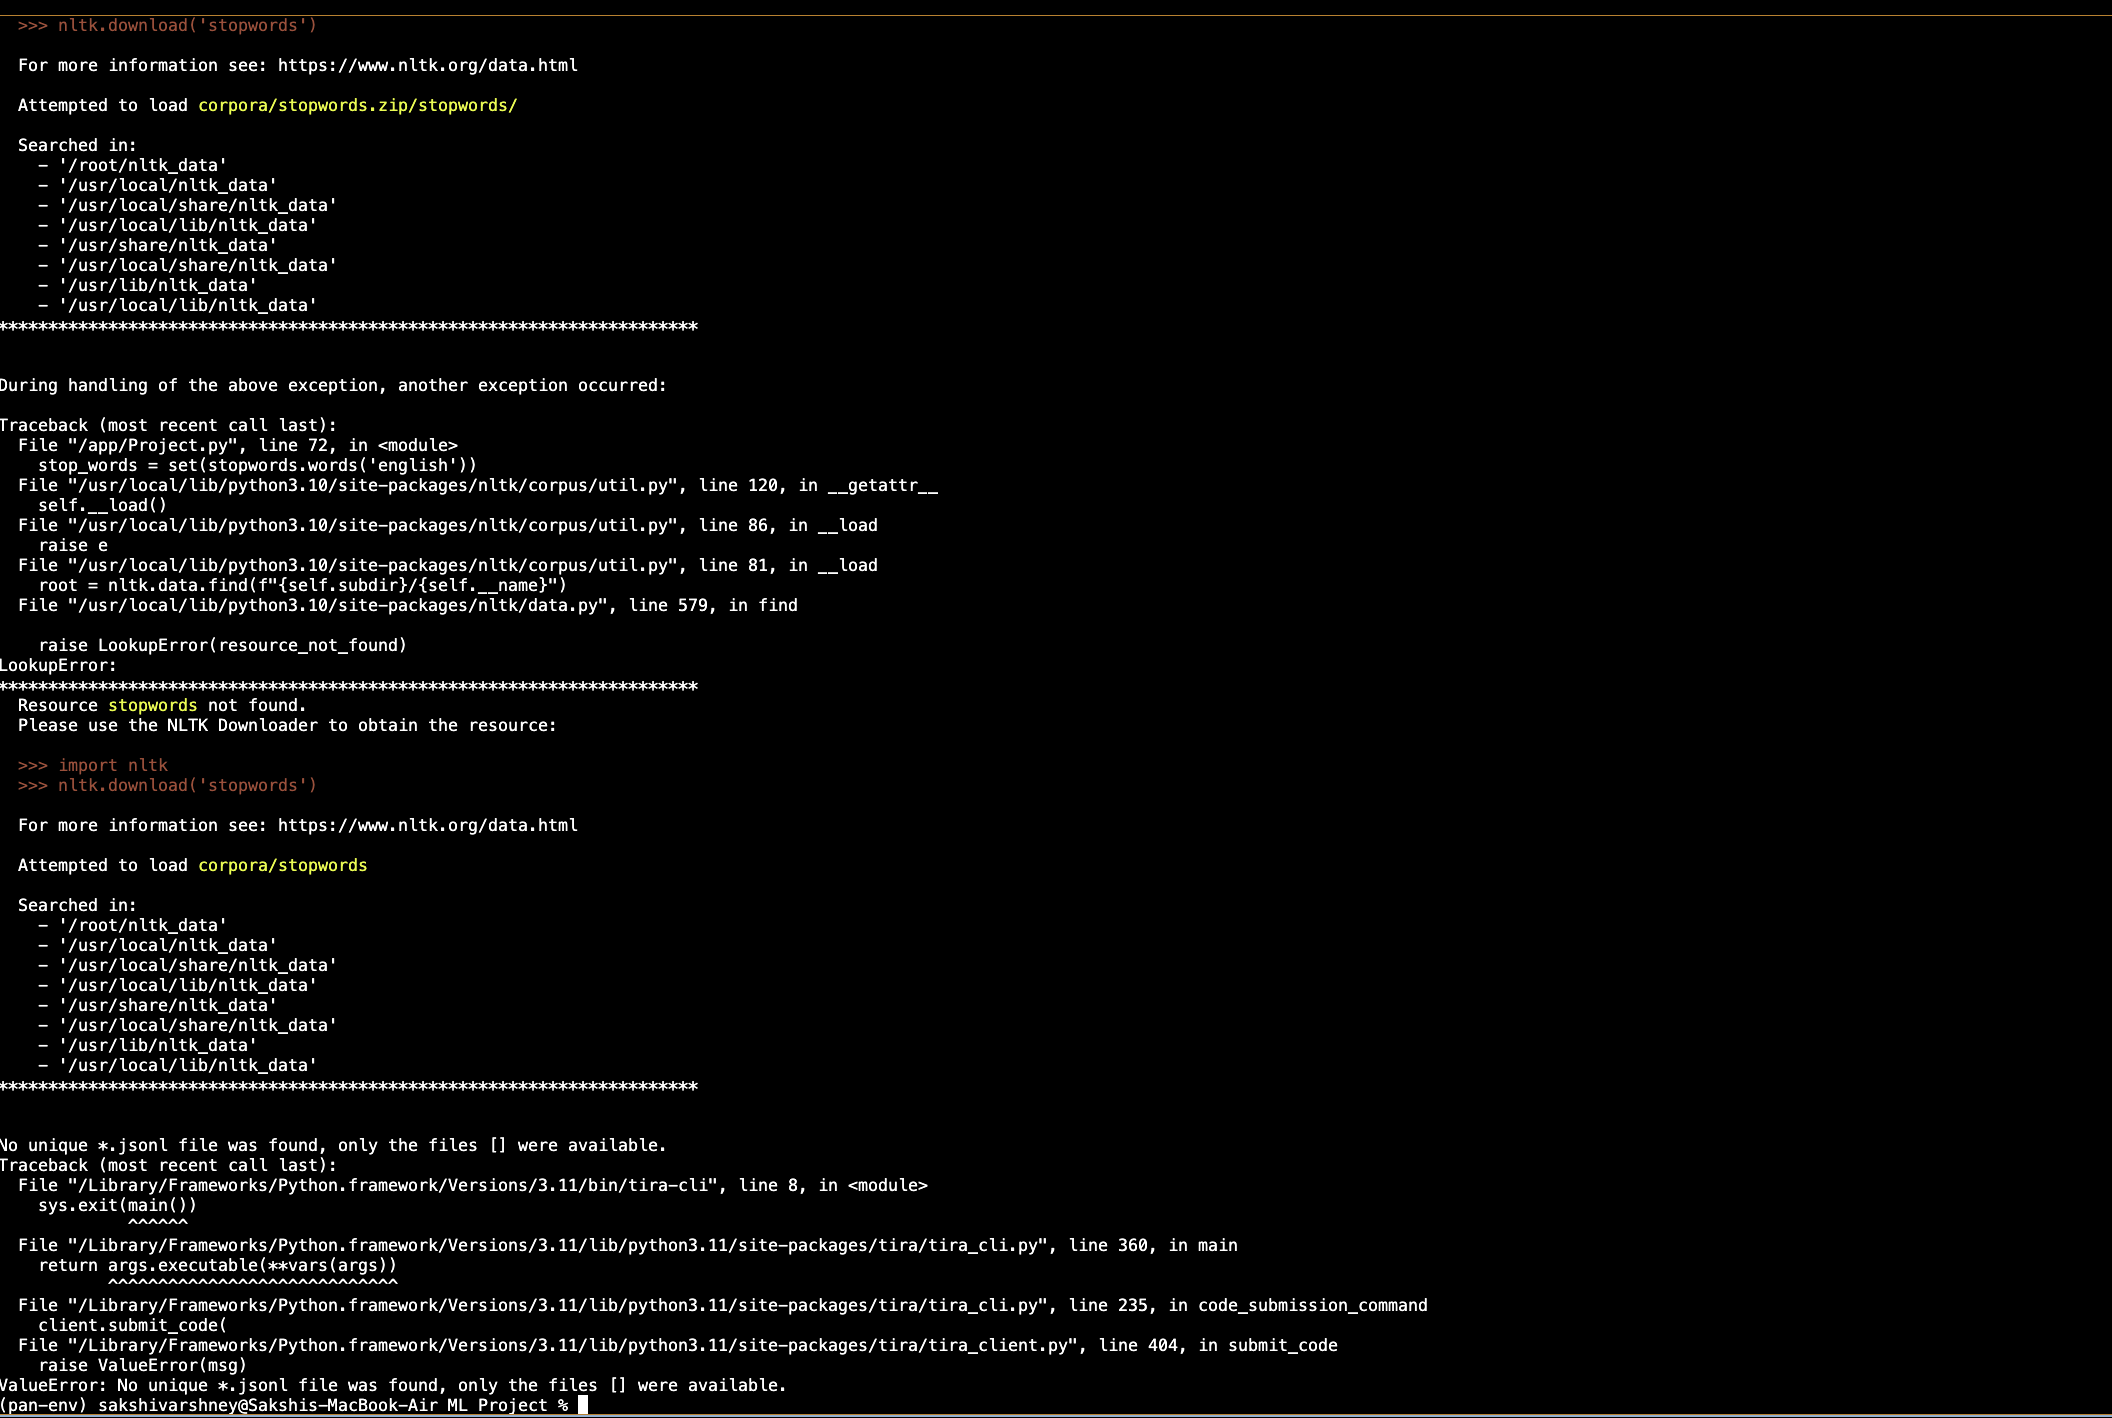Click the standalone 'LookupError:' line
This screenshot has width=2112, height=1418.
pos(58,665)
